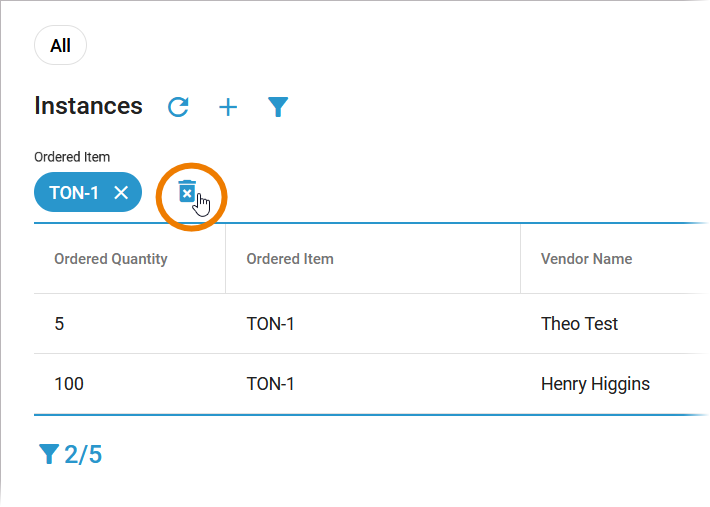Select the All chip
This screenshot has height=507, width=710.
60,46
